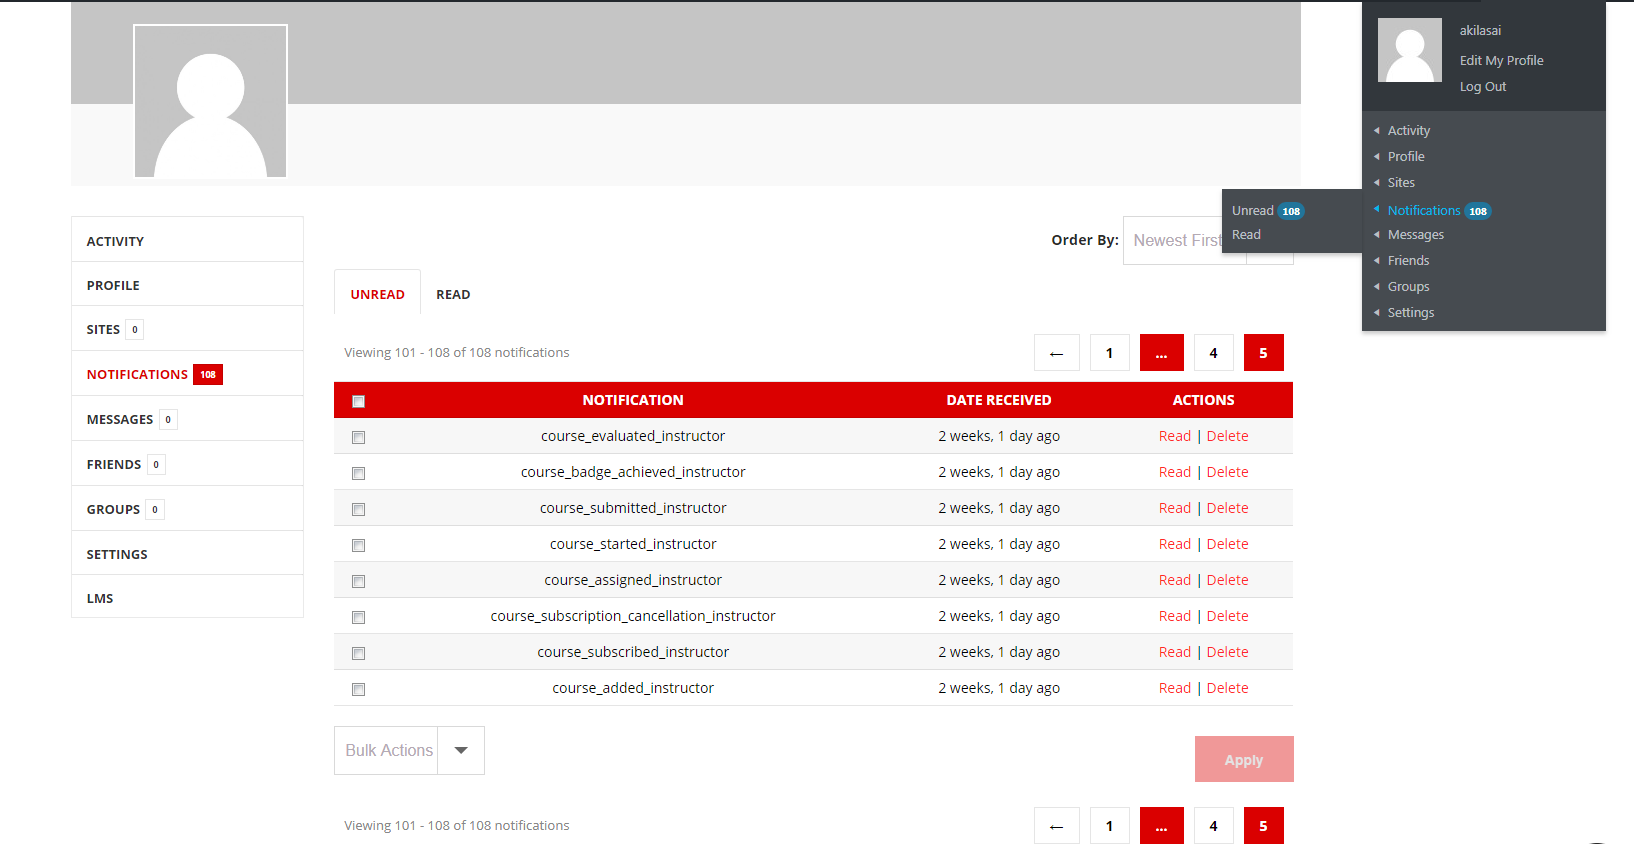Screen dimensions: 1634x844
Task: Mark course_subscribed_instructor as Read
Action: [x=1174, y=652]
